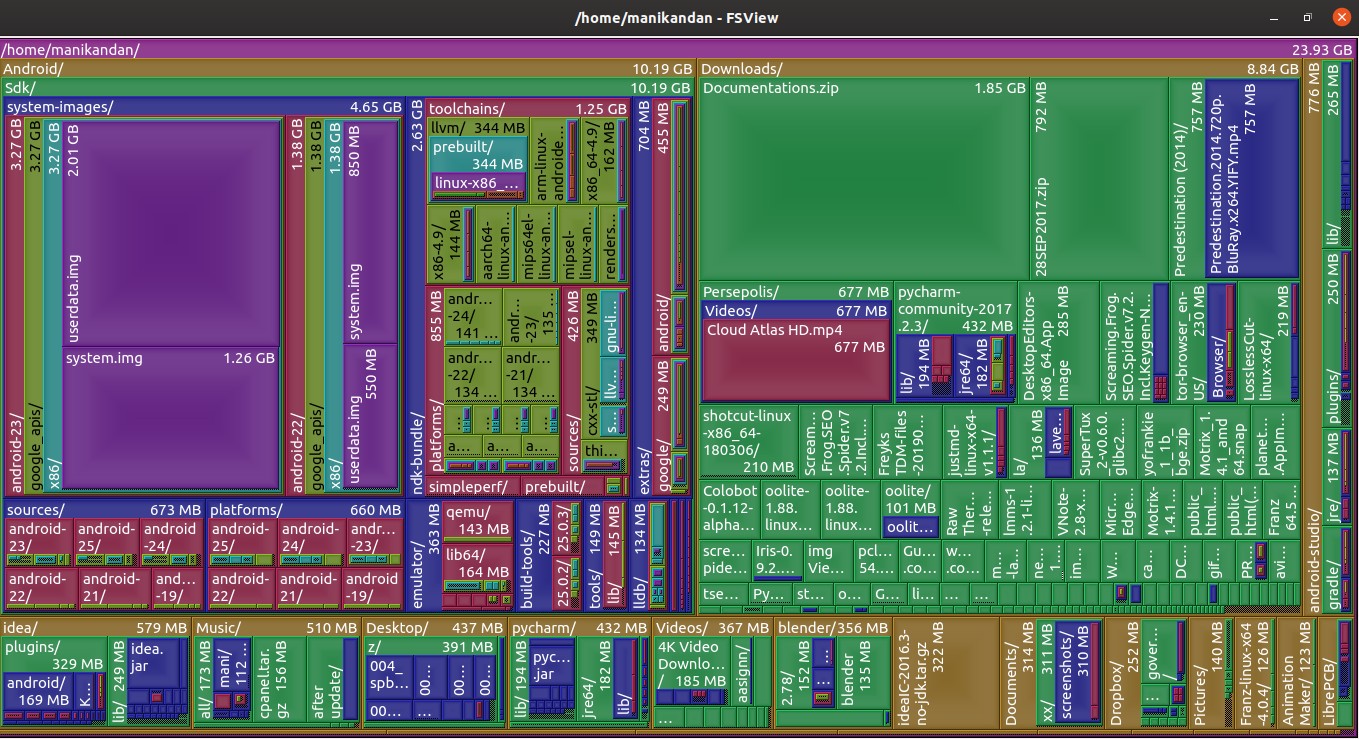Viewport: 1359px width, 739px height.
Task: Select the simpleperf/ folder block
Action: click(474, 487)
